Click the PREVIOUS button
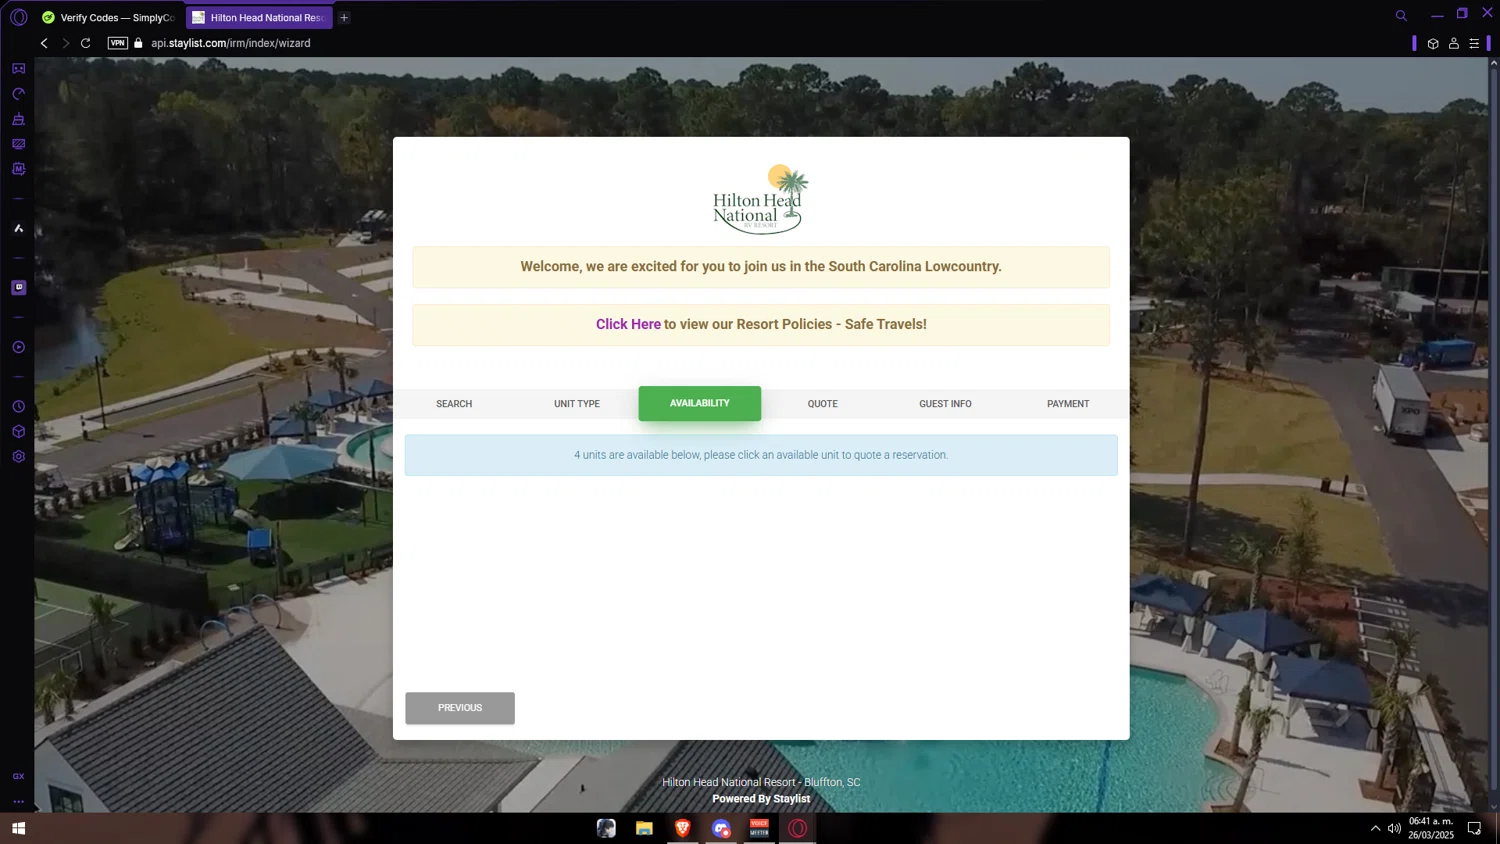Image resolution: width=1500 pixels, height=844 pixels. point(460,708)
